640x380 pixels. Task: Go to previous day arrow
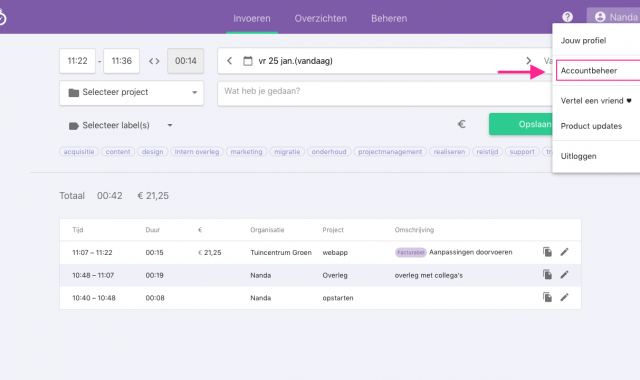click(229, 61)
